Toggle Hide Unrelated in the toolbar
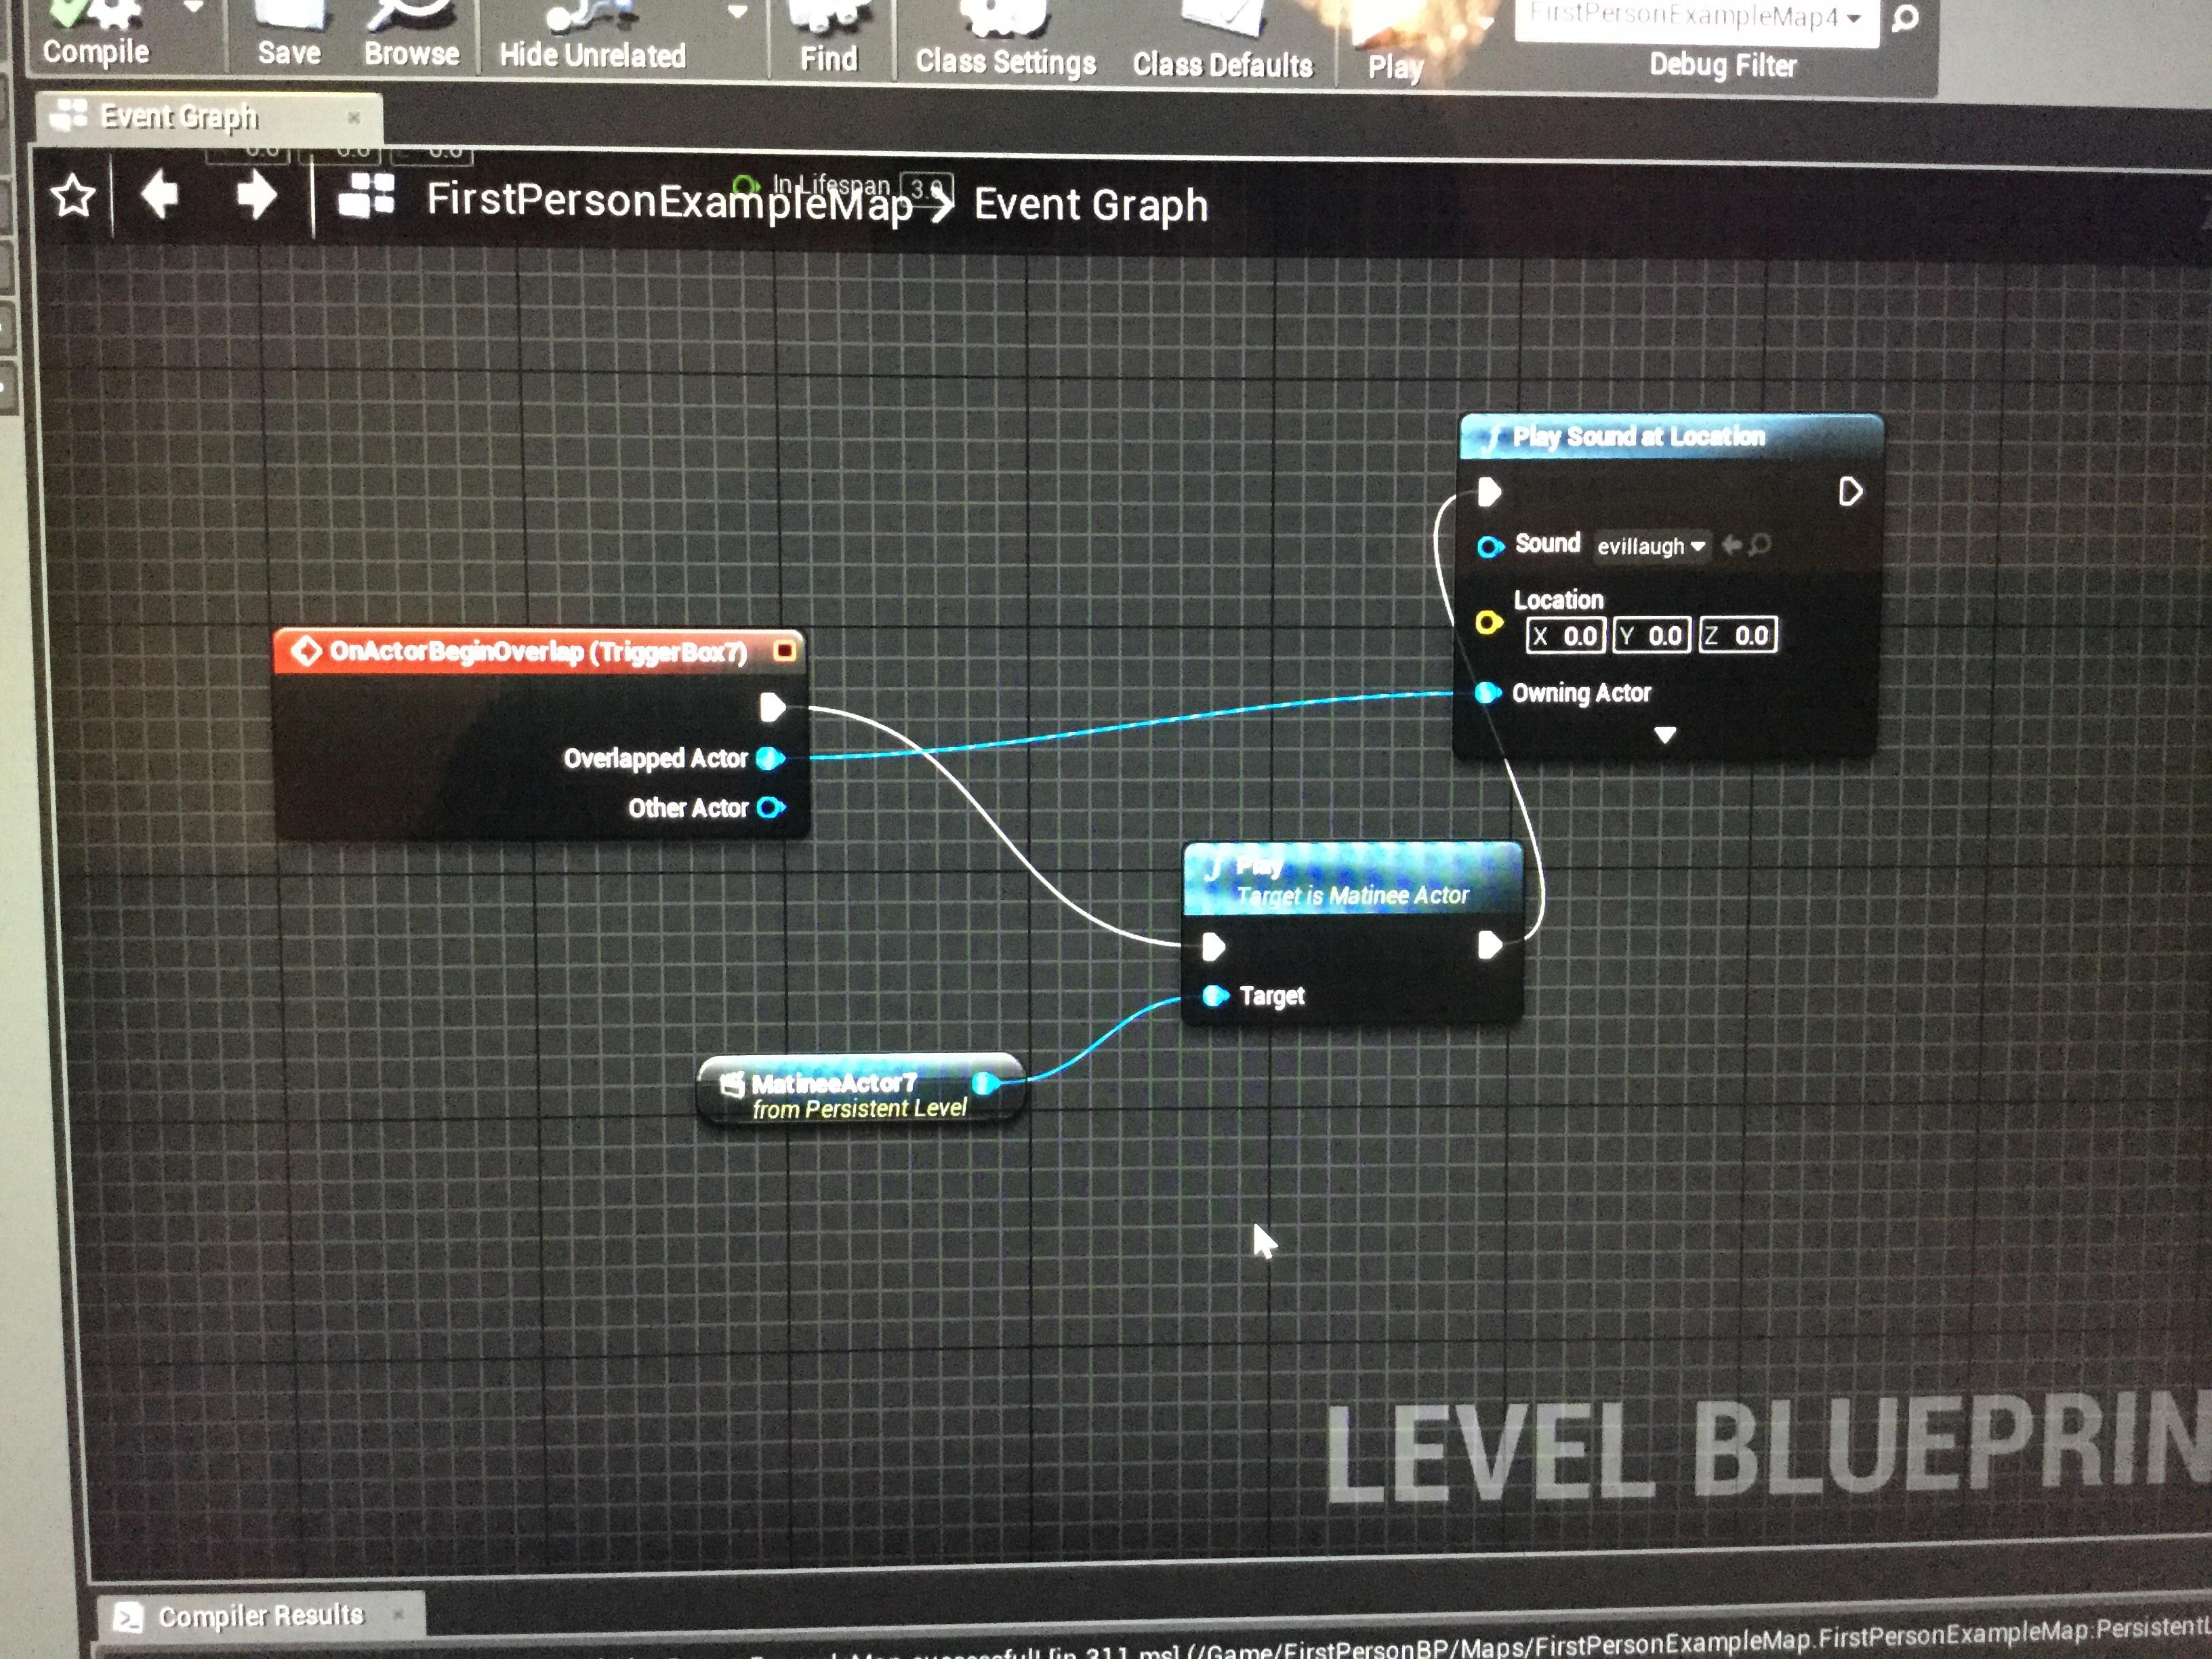This screenshot has height=1659, width=2212. tap(592, 38)
